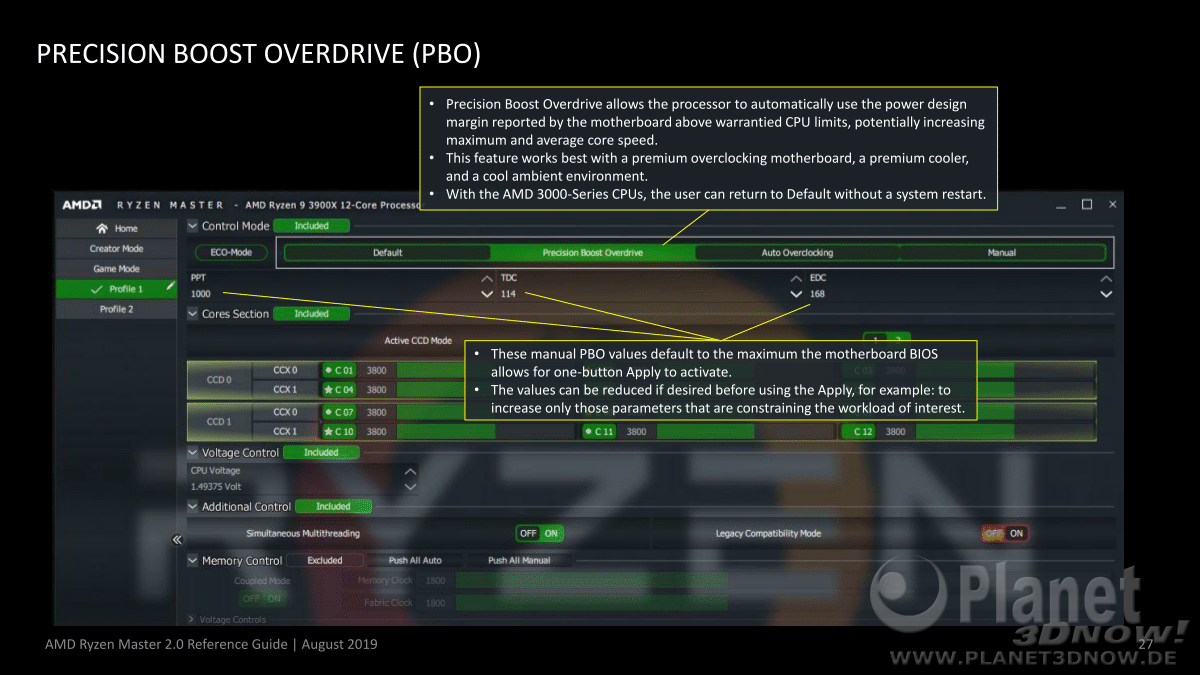Decrease CPU Voltage with down arrow
Viewport: 1200px width, 675px height.
(409, 486)
